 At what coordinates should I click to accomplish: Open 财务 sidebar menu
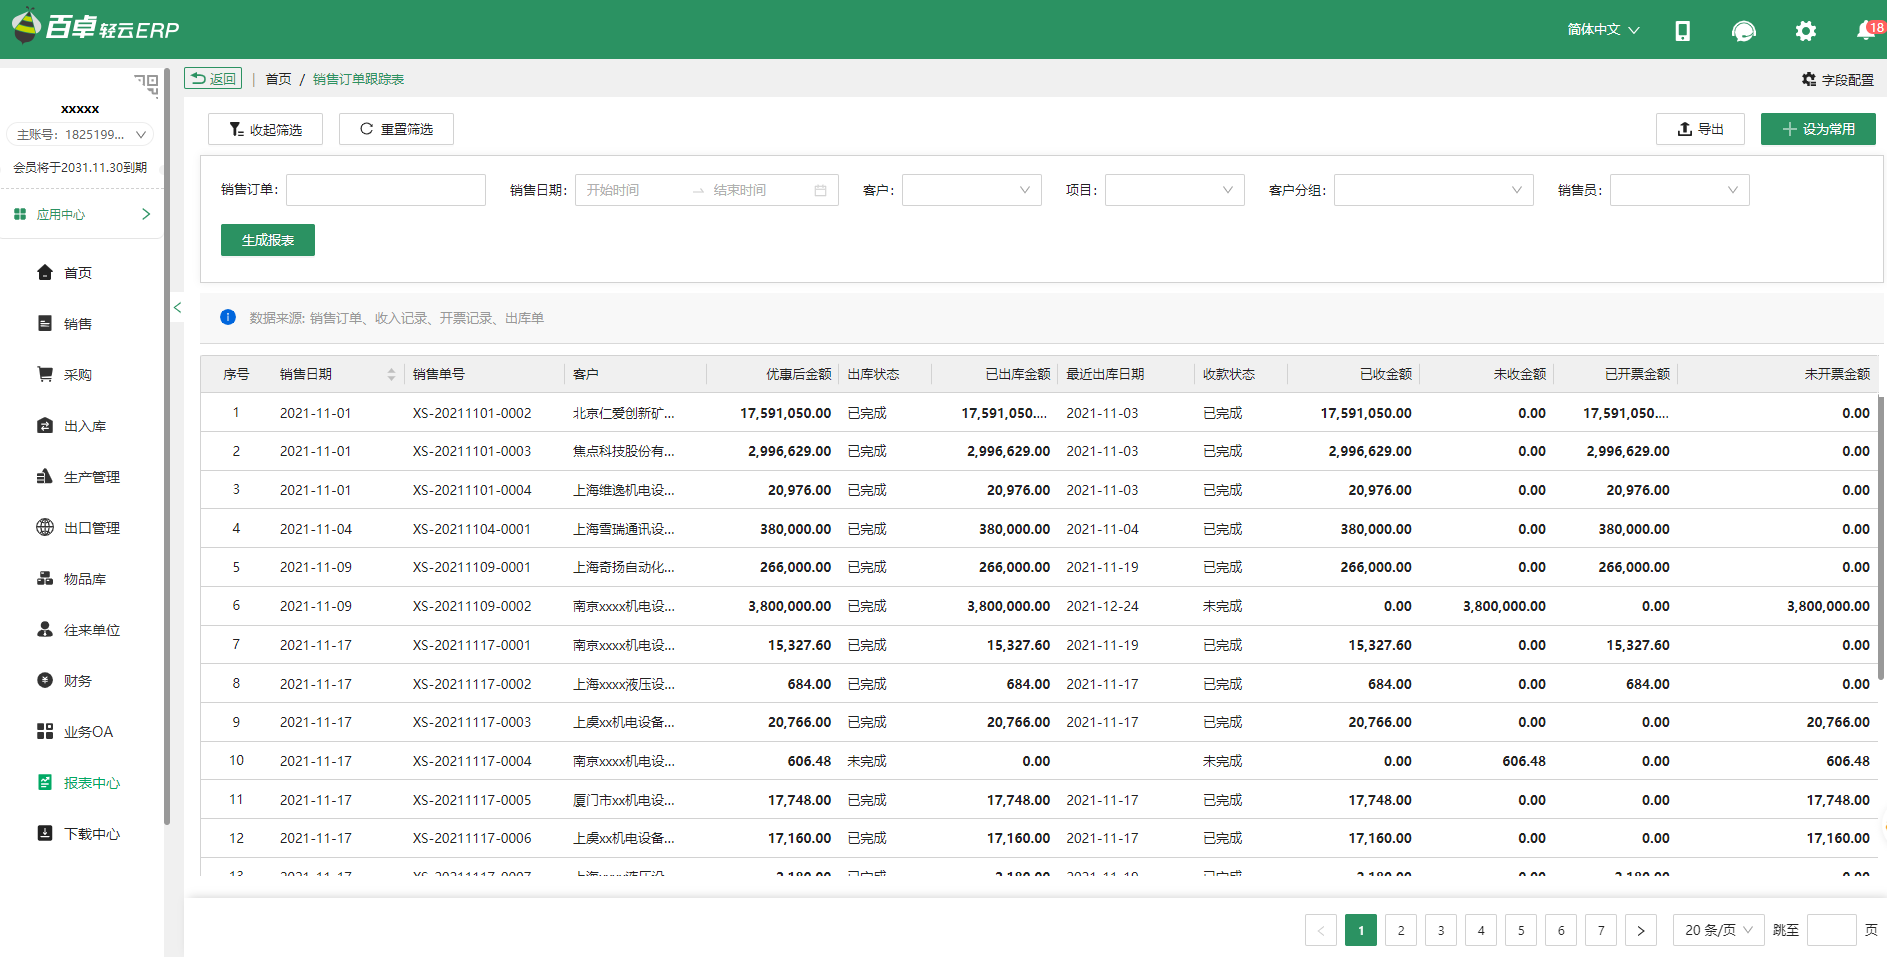(x=78, y=681)
